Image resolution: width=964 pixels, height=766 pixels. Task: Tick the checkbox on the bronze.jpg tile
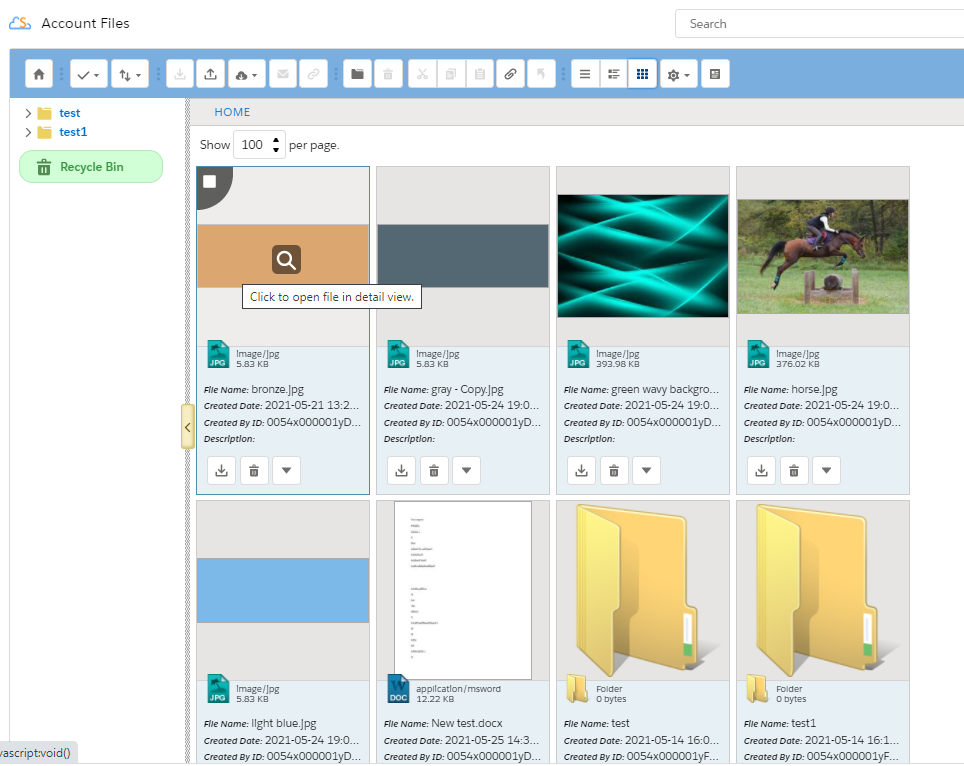click(210, 182)
